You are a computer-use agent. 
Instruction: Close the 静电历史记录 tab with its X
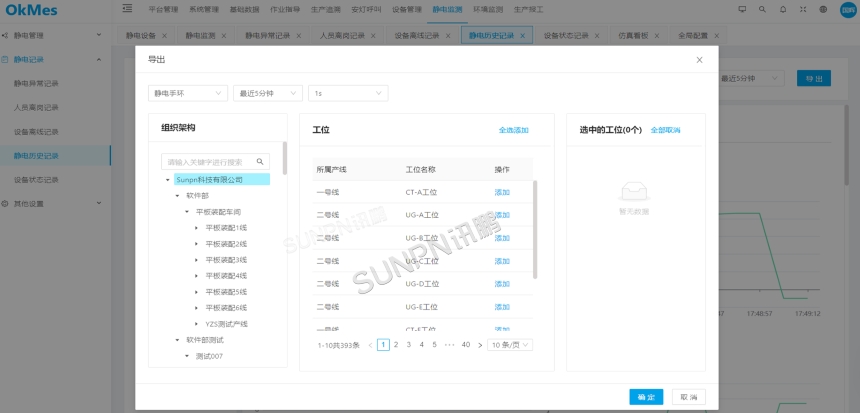523,36
